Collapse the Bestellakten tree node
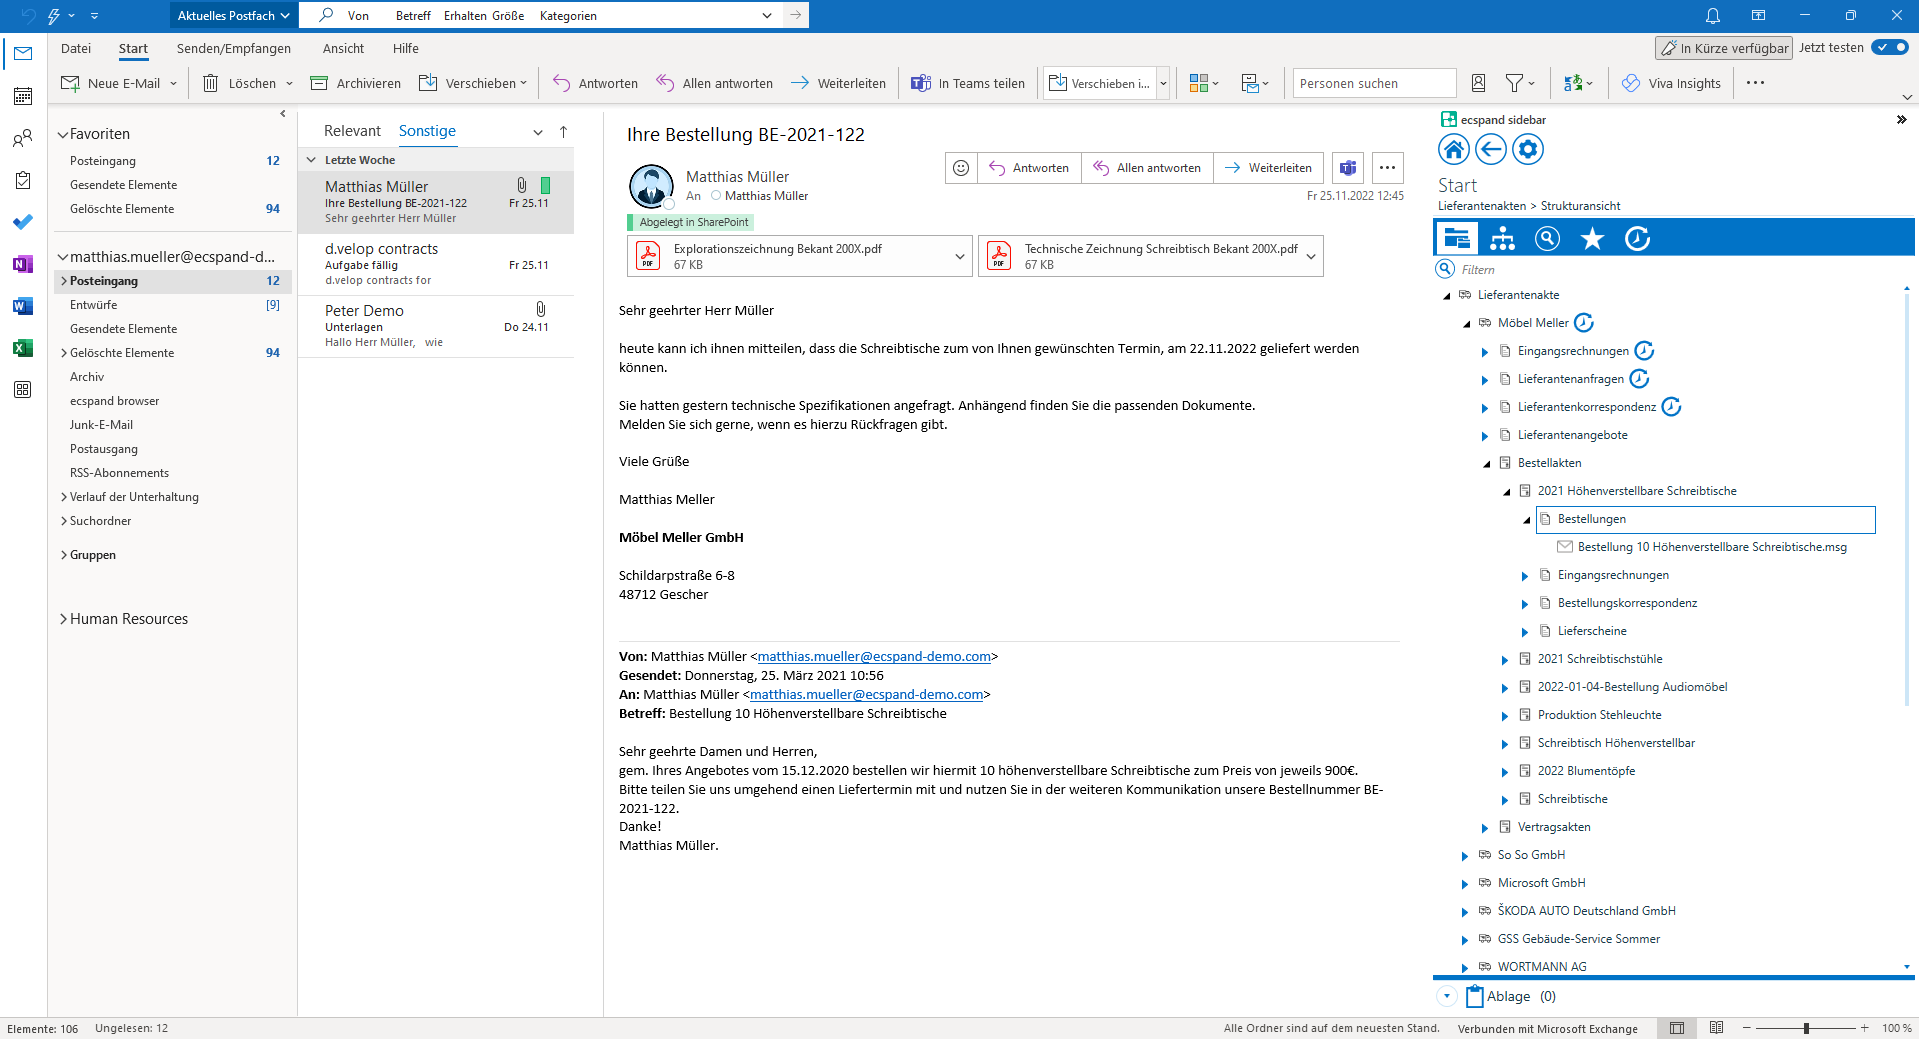The width and height of the screenshot is (1919, 1039). click(x=1486, y=464)
